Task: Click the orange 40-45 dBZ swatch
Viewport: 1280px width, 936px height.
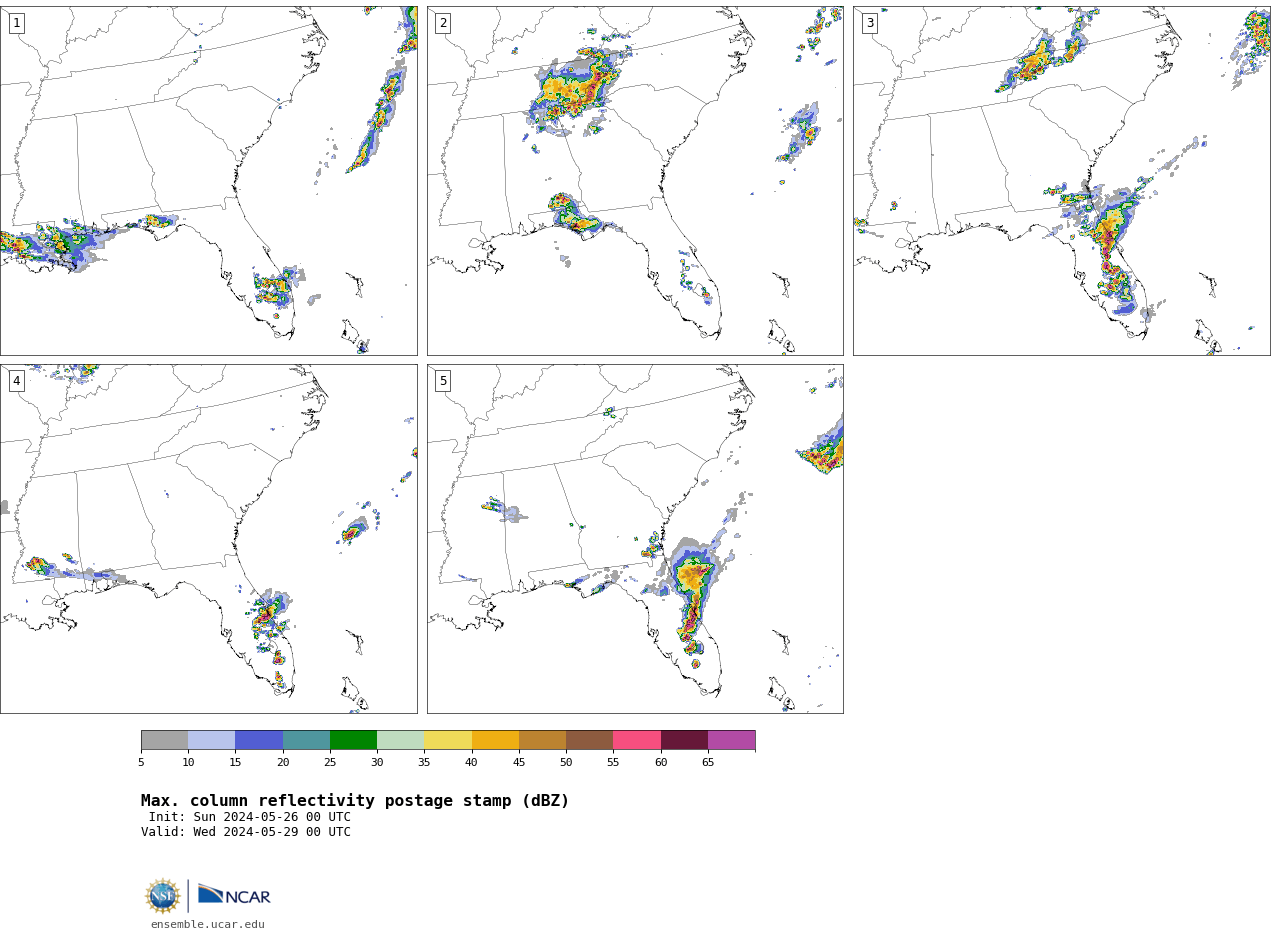Action: (x=495, y=740)
